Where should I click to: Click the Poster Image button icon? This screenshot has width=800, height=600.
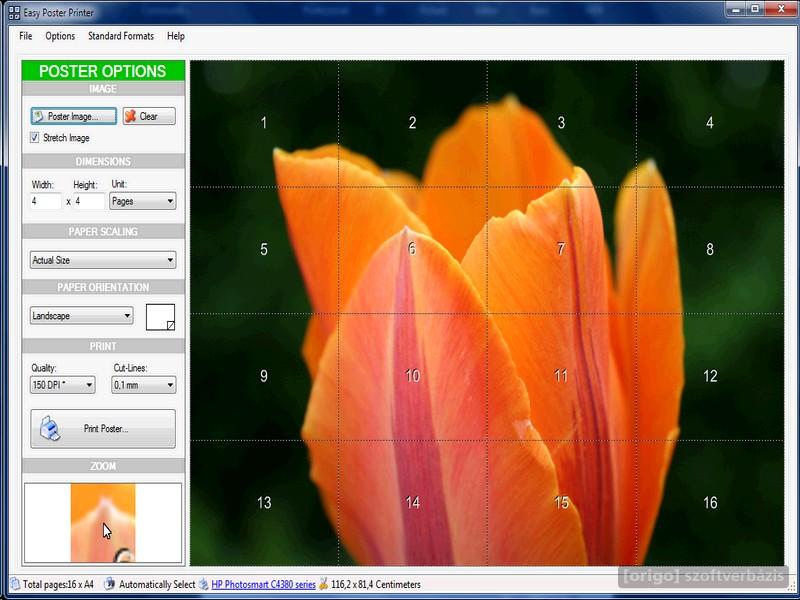[x=38, y=116]
